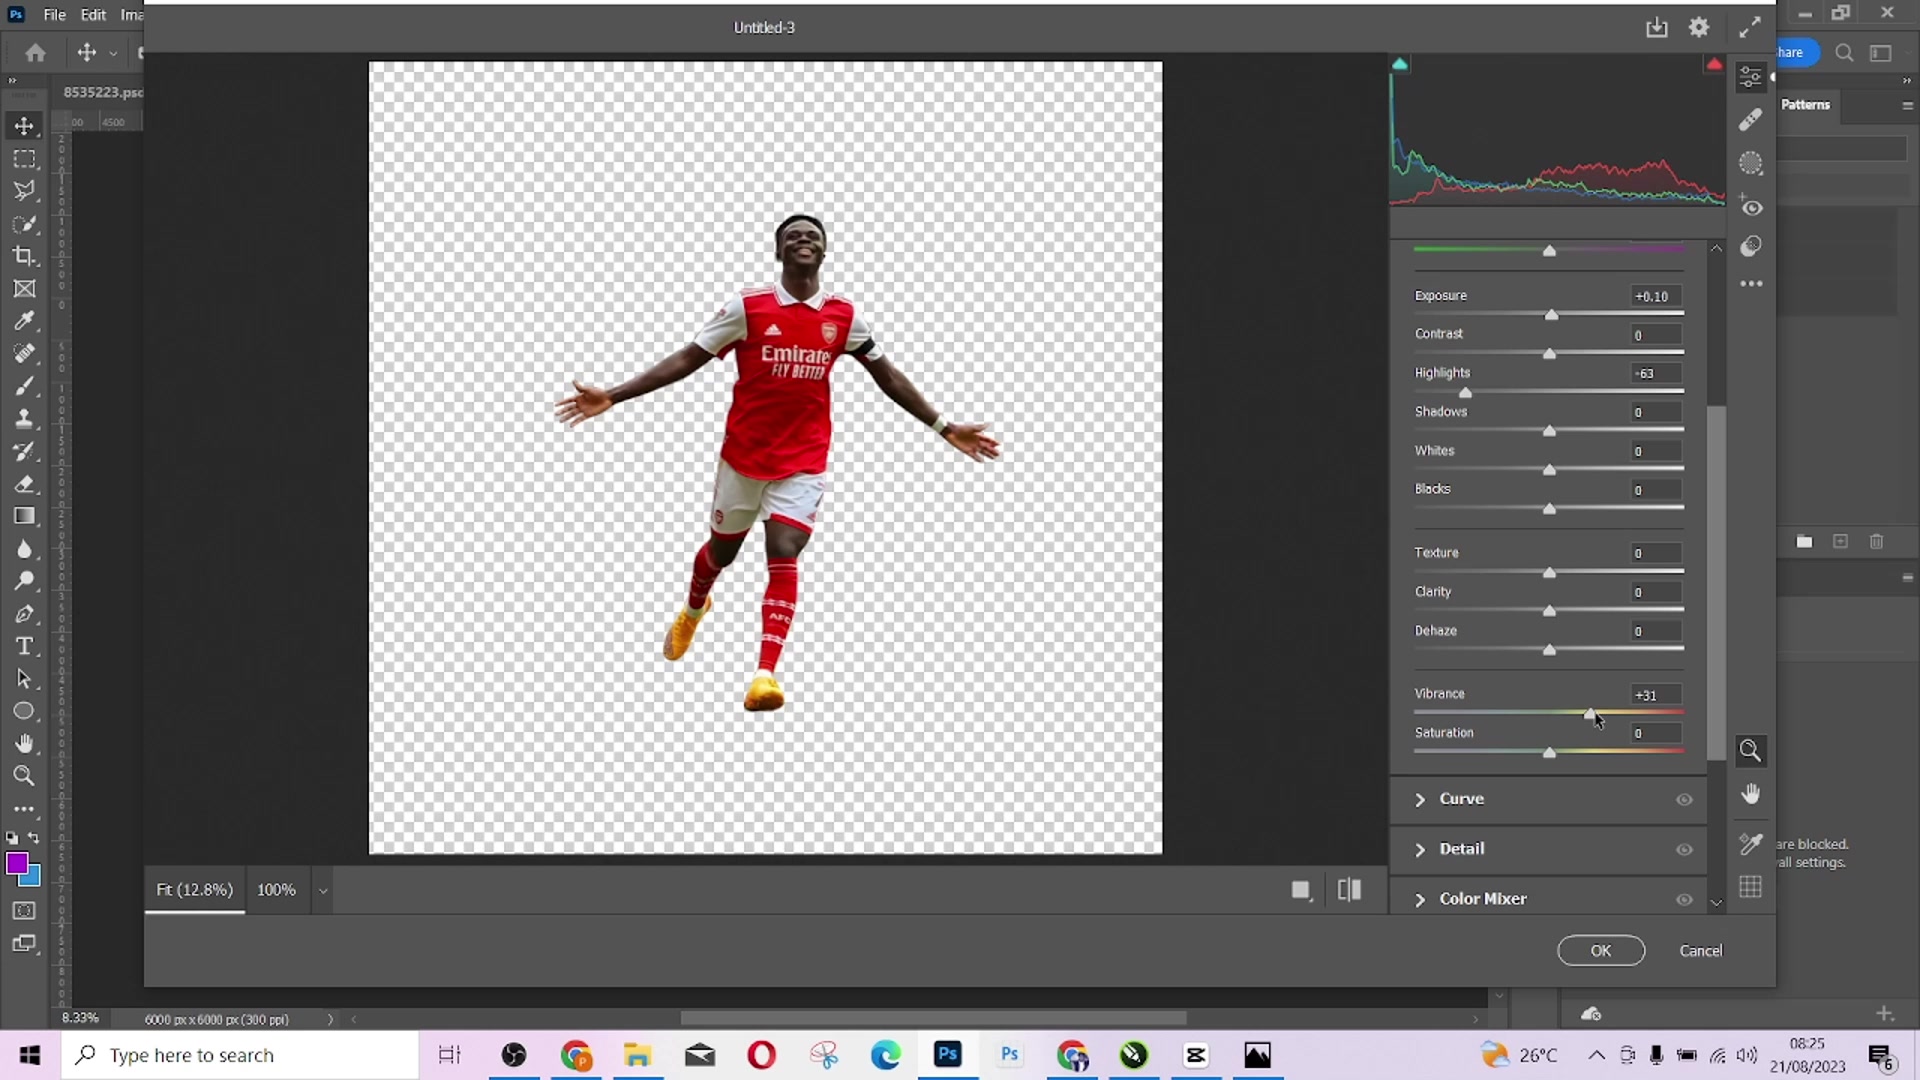This screenshot has height=1080, width=1920.
Task: Toggle visibility of Color Mixer adjustments
Action: point(1684,900)
